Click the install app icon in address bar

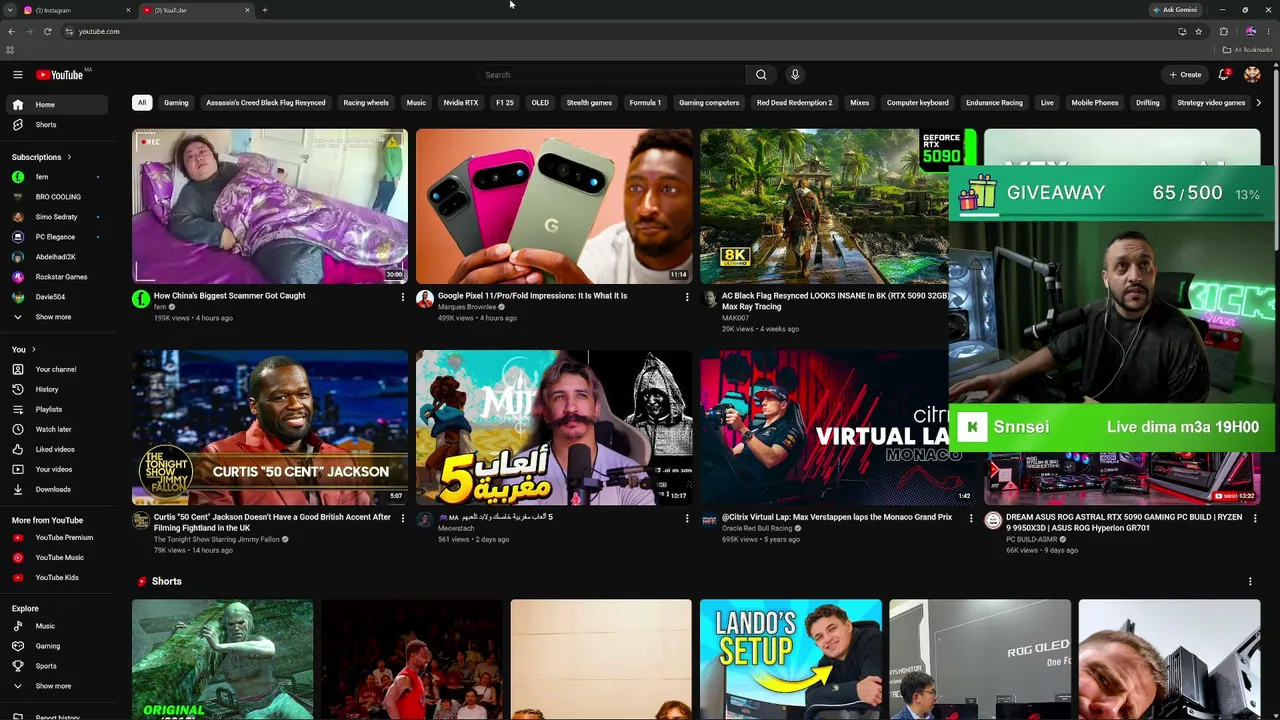[1182, 32]
